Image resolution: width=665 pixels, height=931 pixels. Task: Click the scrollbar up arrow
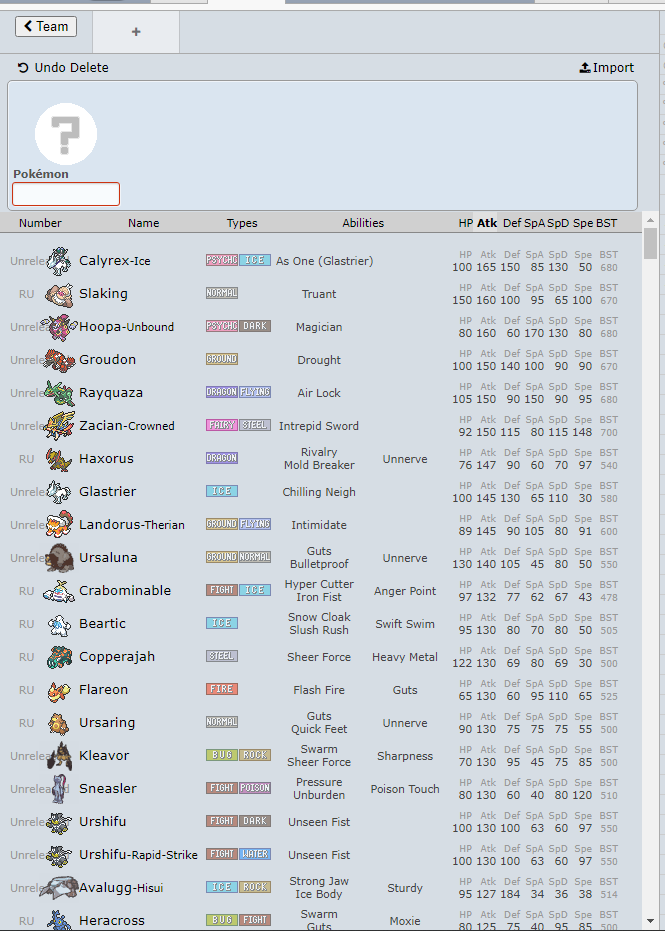[x=650, y=220]
